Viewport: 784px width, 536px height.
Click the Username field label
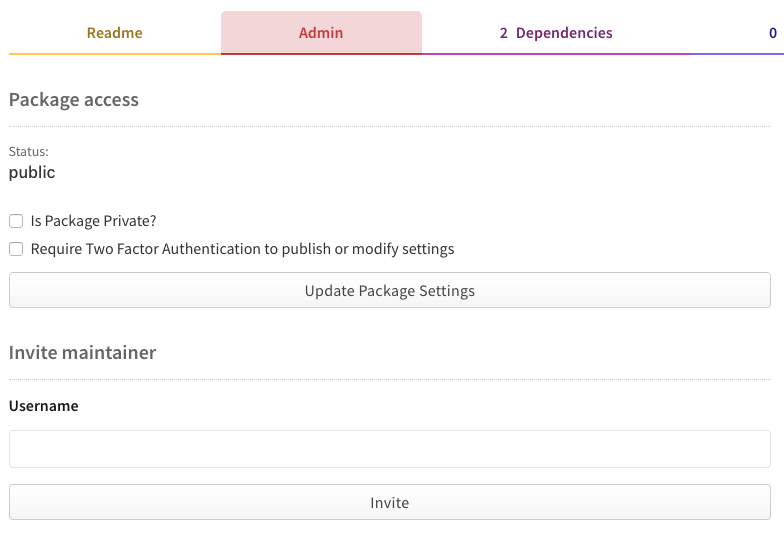point(44,406)
